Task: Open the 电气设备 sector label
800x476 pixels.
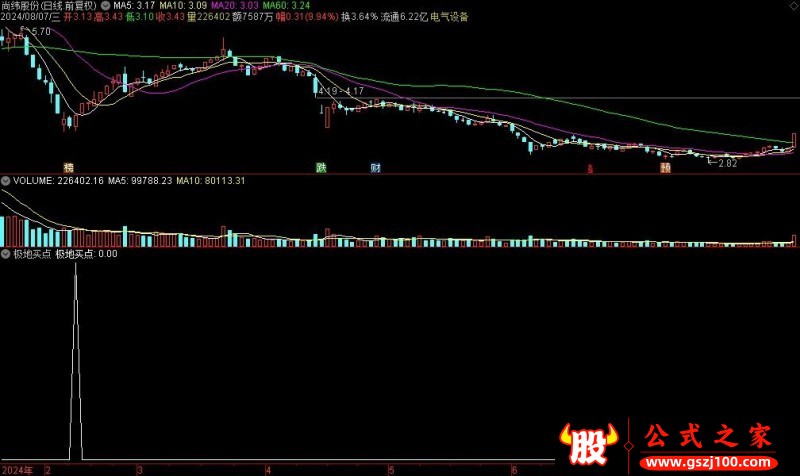Action: tap(449, 17)
